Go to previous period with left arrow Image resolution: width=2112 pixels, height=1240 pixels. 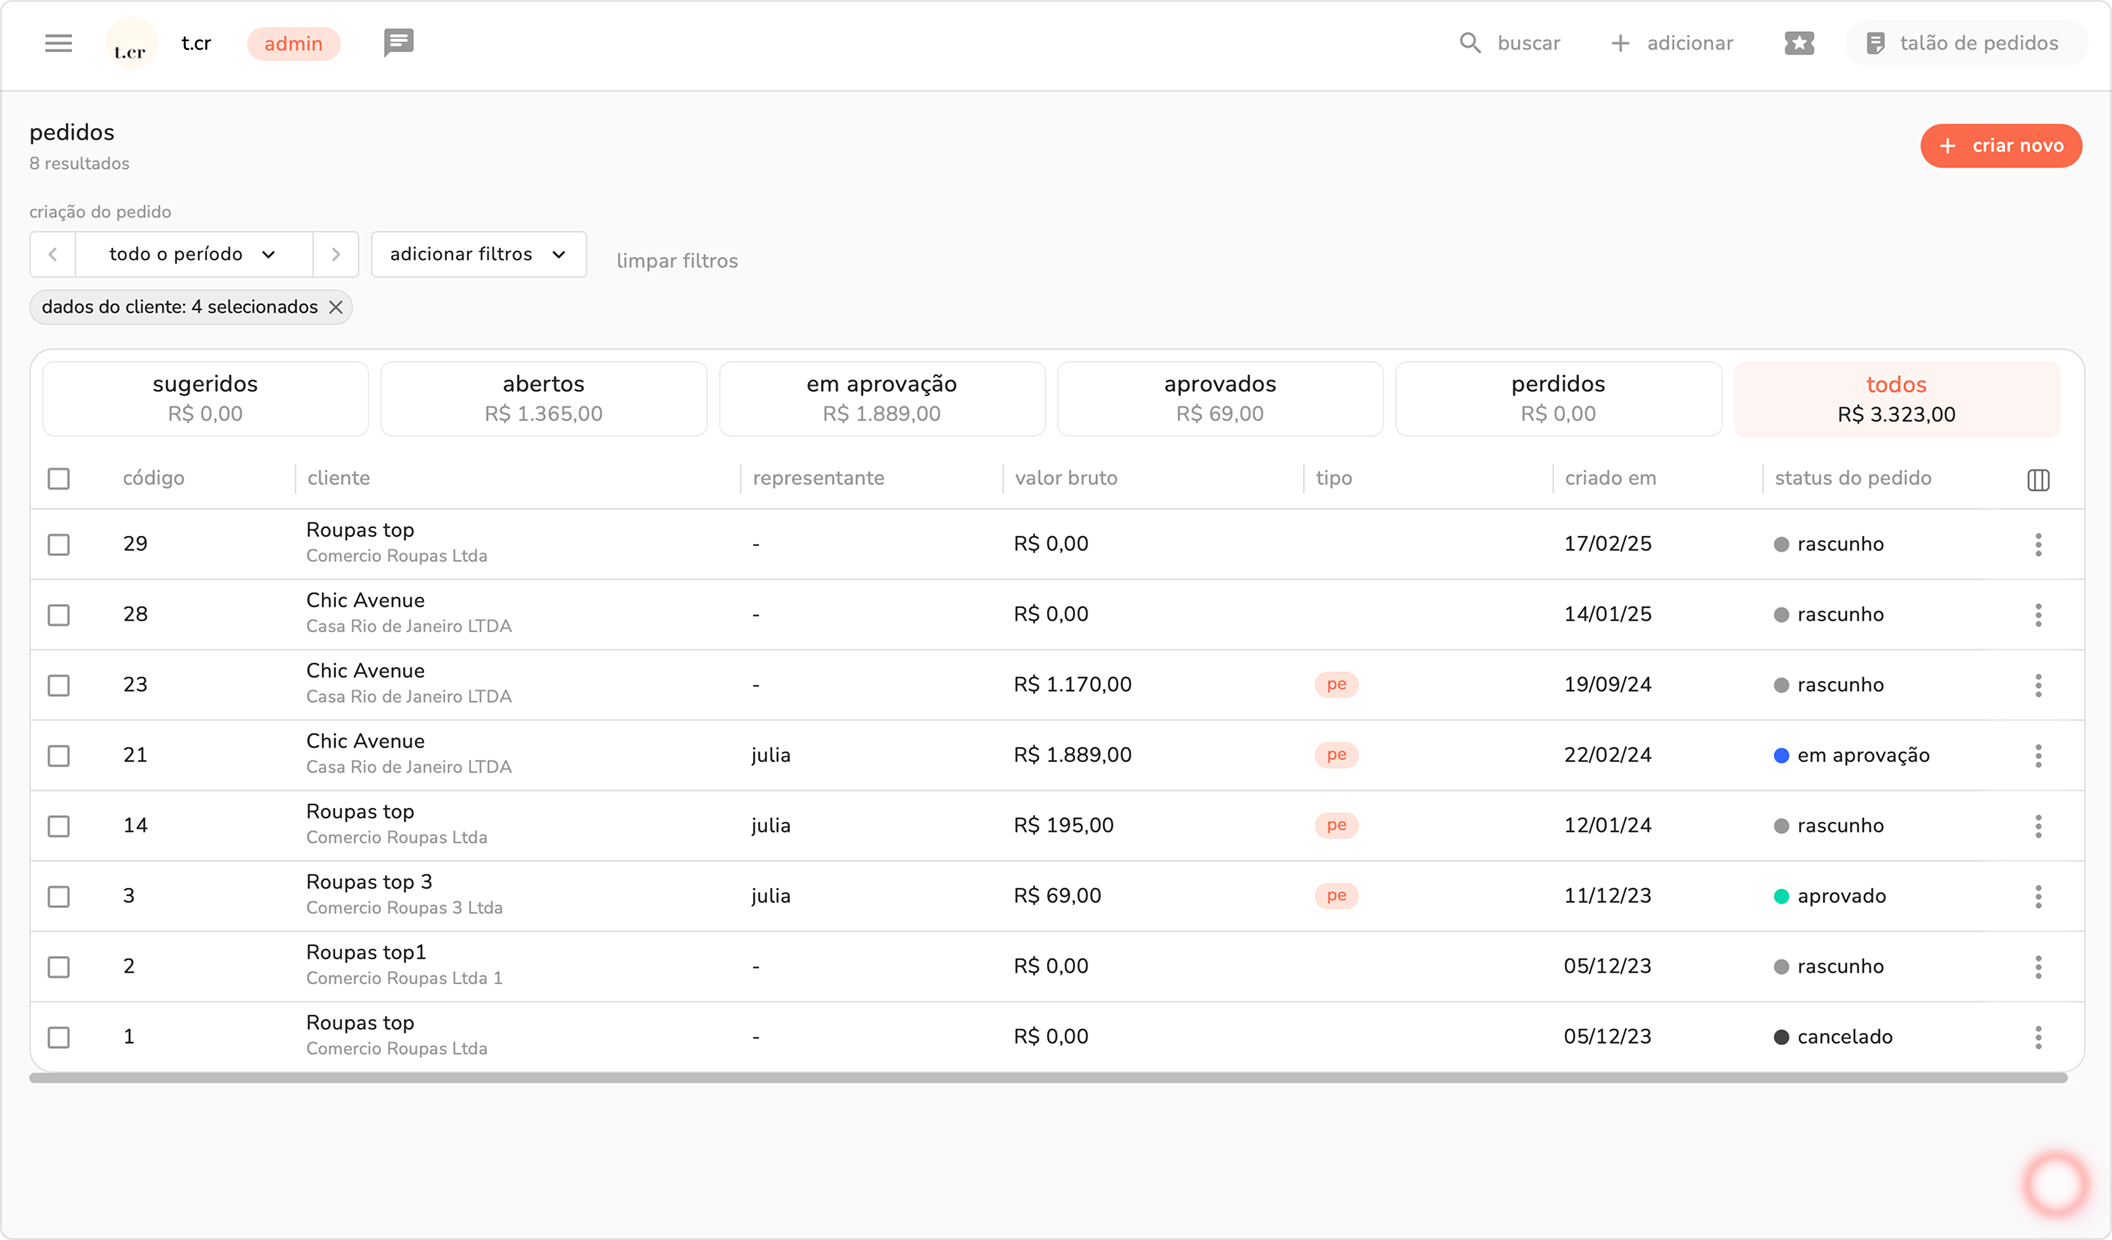coord(53,255)
